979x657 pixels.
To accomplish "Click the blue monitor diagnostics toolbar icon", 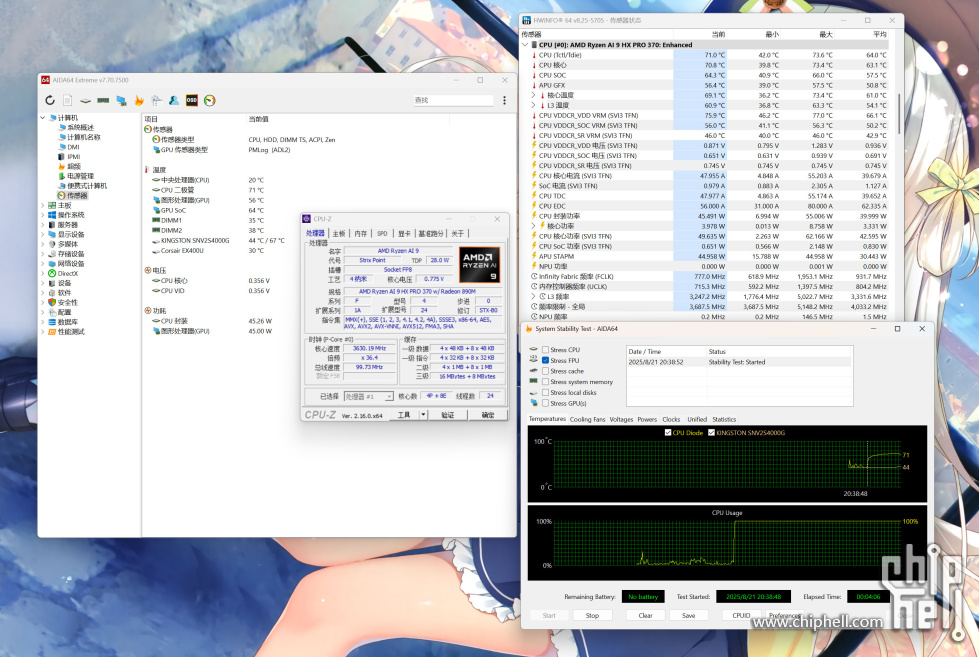I will (121, 101).
